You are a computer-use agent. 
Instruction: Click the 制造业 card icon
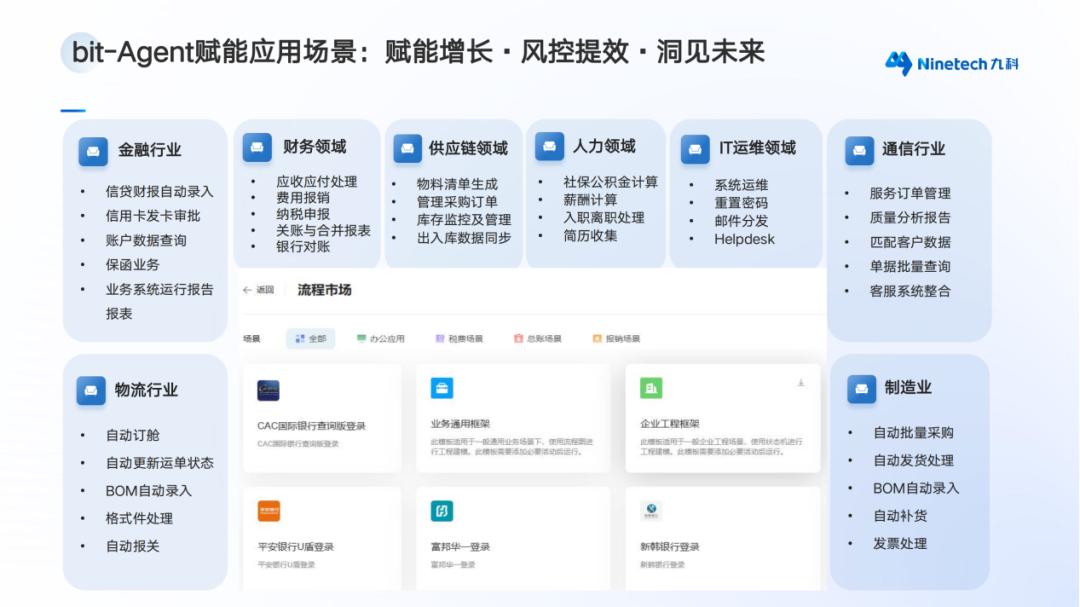pyautogui.click(x=861, y=389)
